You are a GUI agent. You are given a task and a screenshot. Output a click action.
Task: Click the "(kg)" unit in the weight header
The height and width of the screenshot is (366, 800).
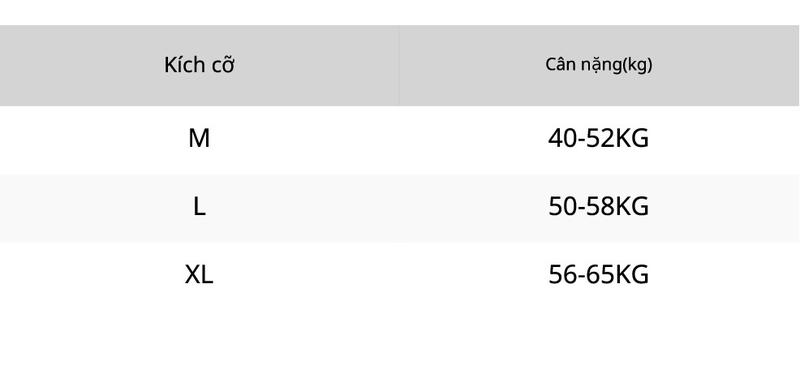638,66
